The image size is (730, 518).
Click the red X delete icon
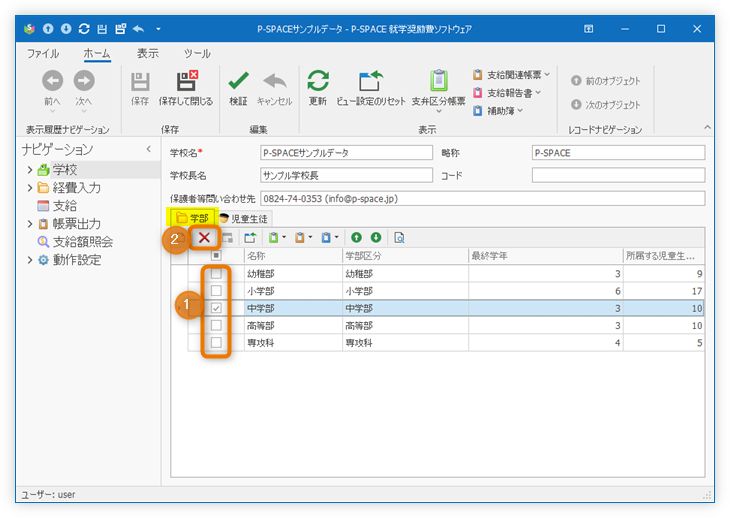[x=204, y=238]
